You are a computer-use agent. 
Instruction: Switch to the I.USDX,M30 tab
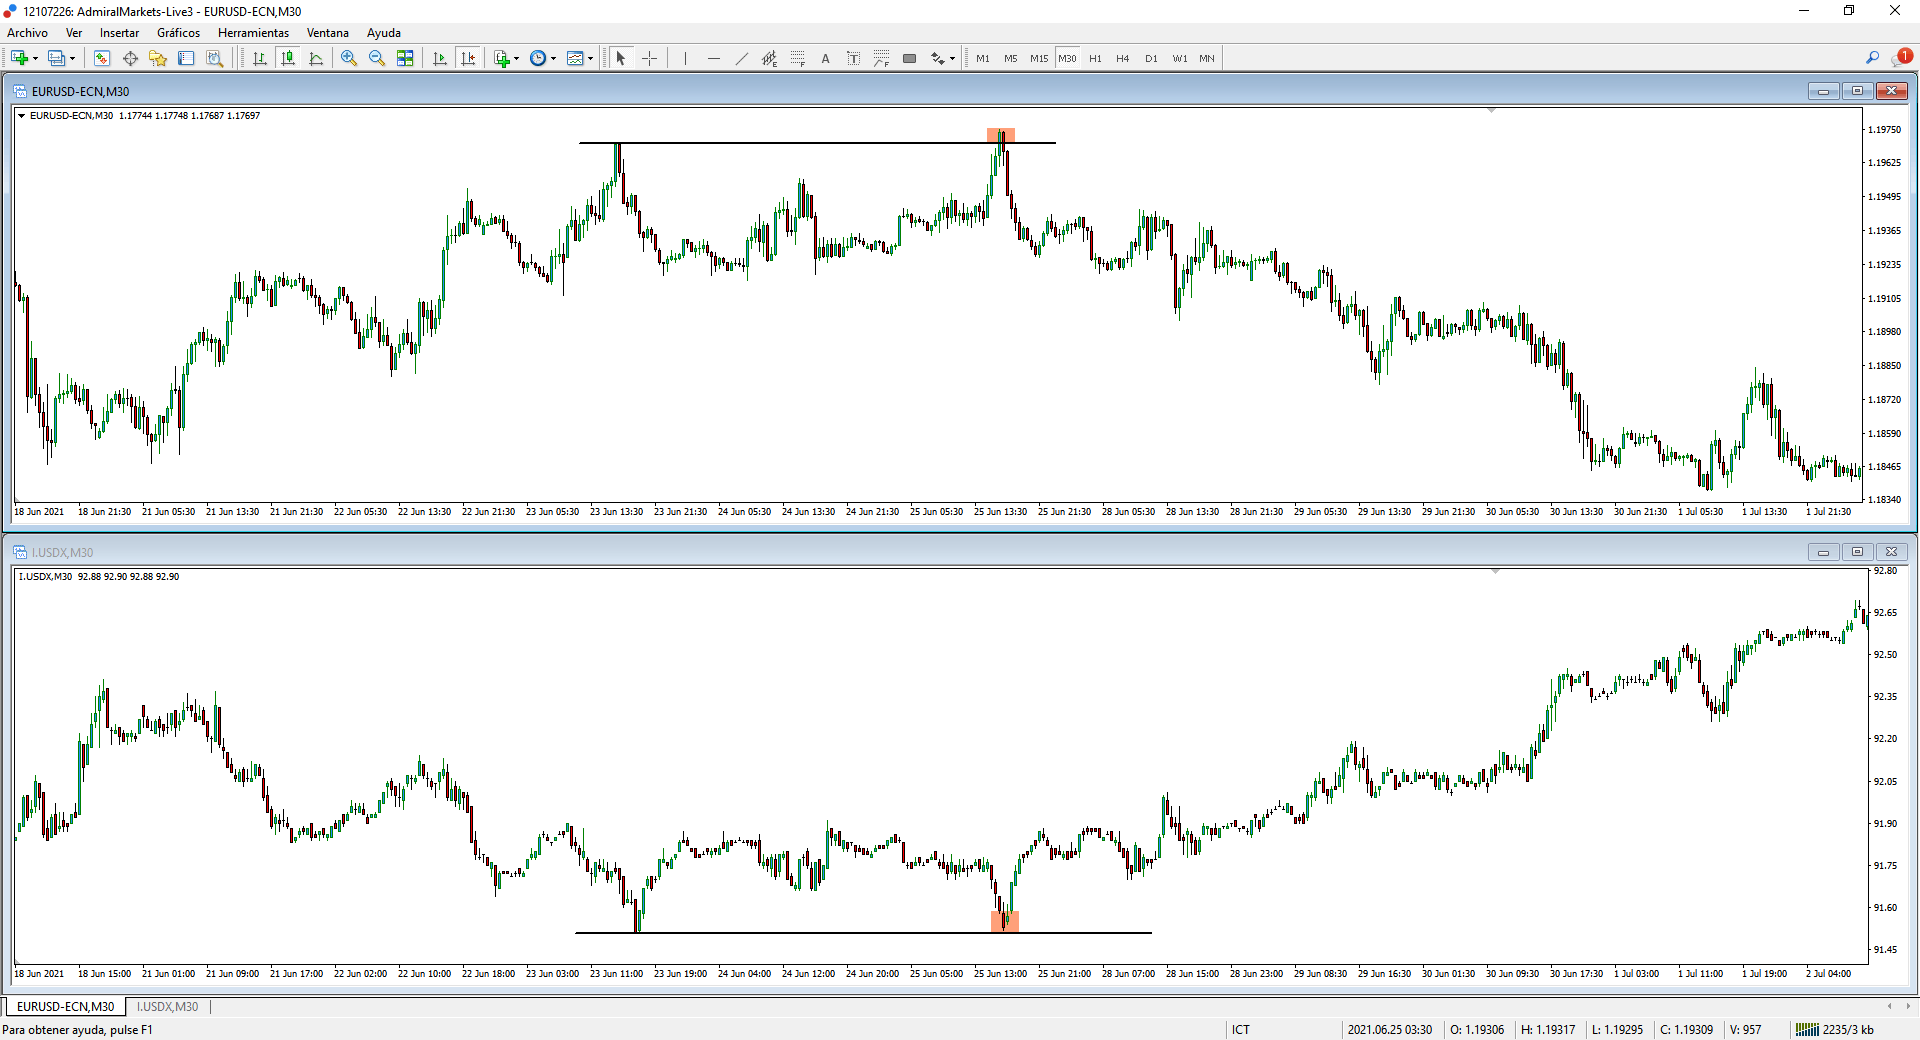[x=166, y=1007]
